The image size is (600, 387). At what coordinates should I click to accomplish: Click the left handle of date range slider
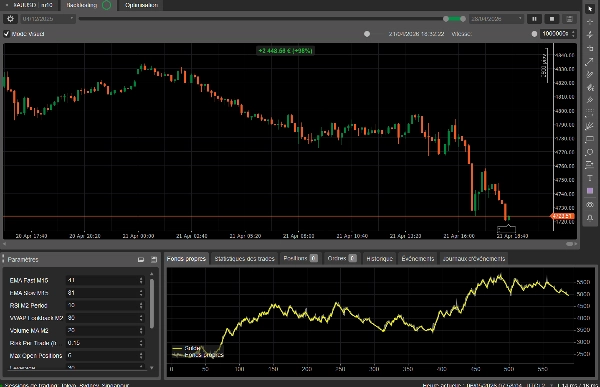click(x=446, y=19)
